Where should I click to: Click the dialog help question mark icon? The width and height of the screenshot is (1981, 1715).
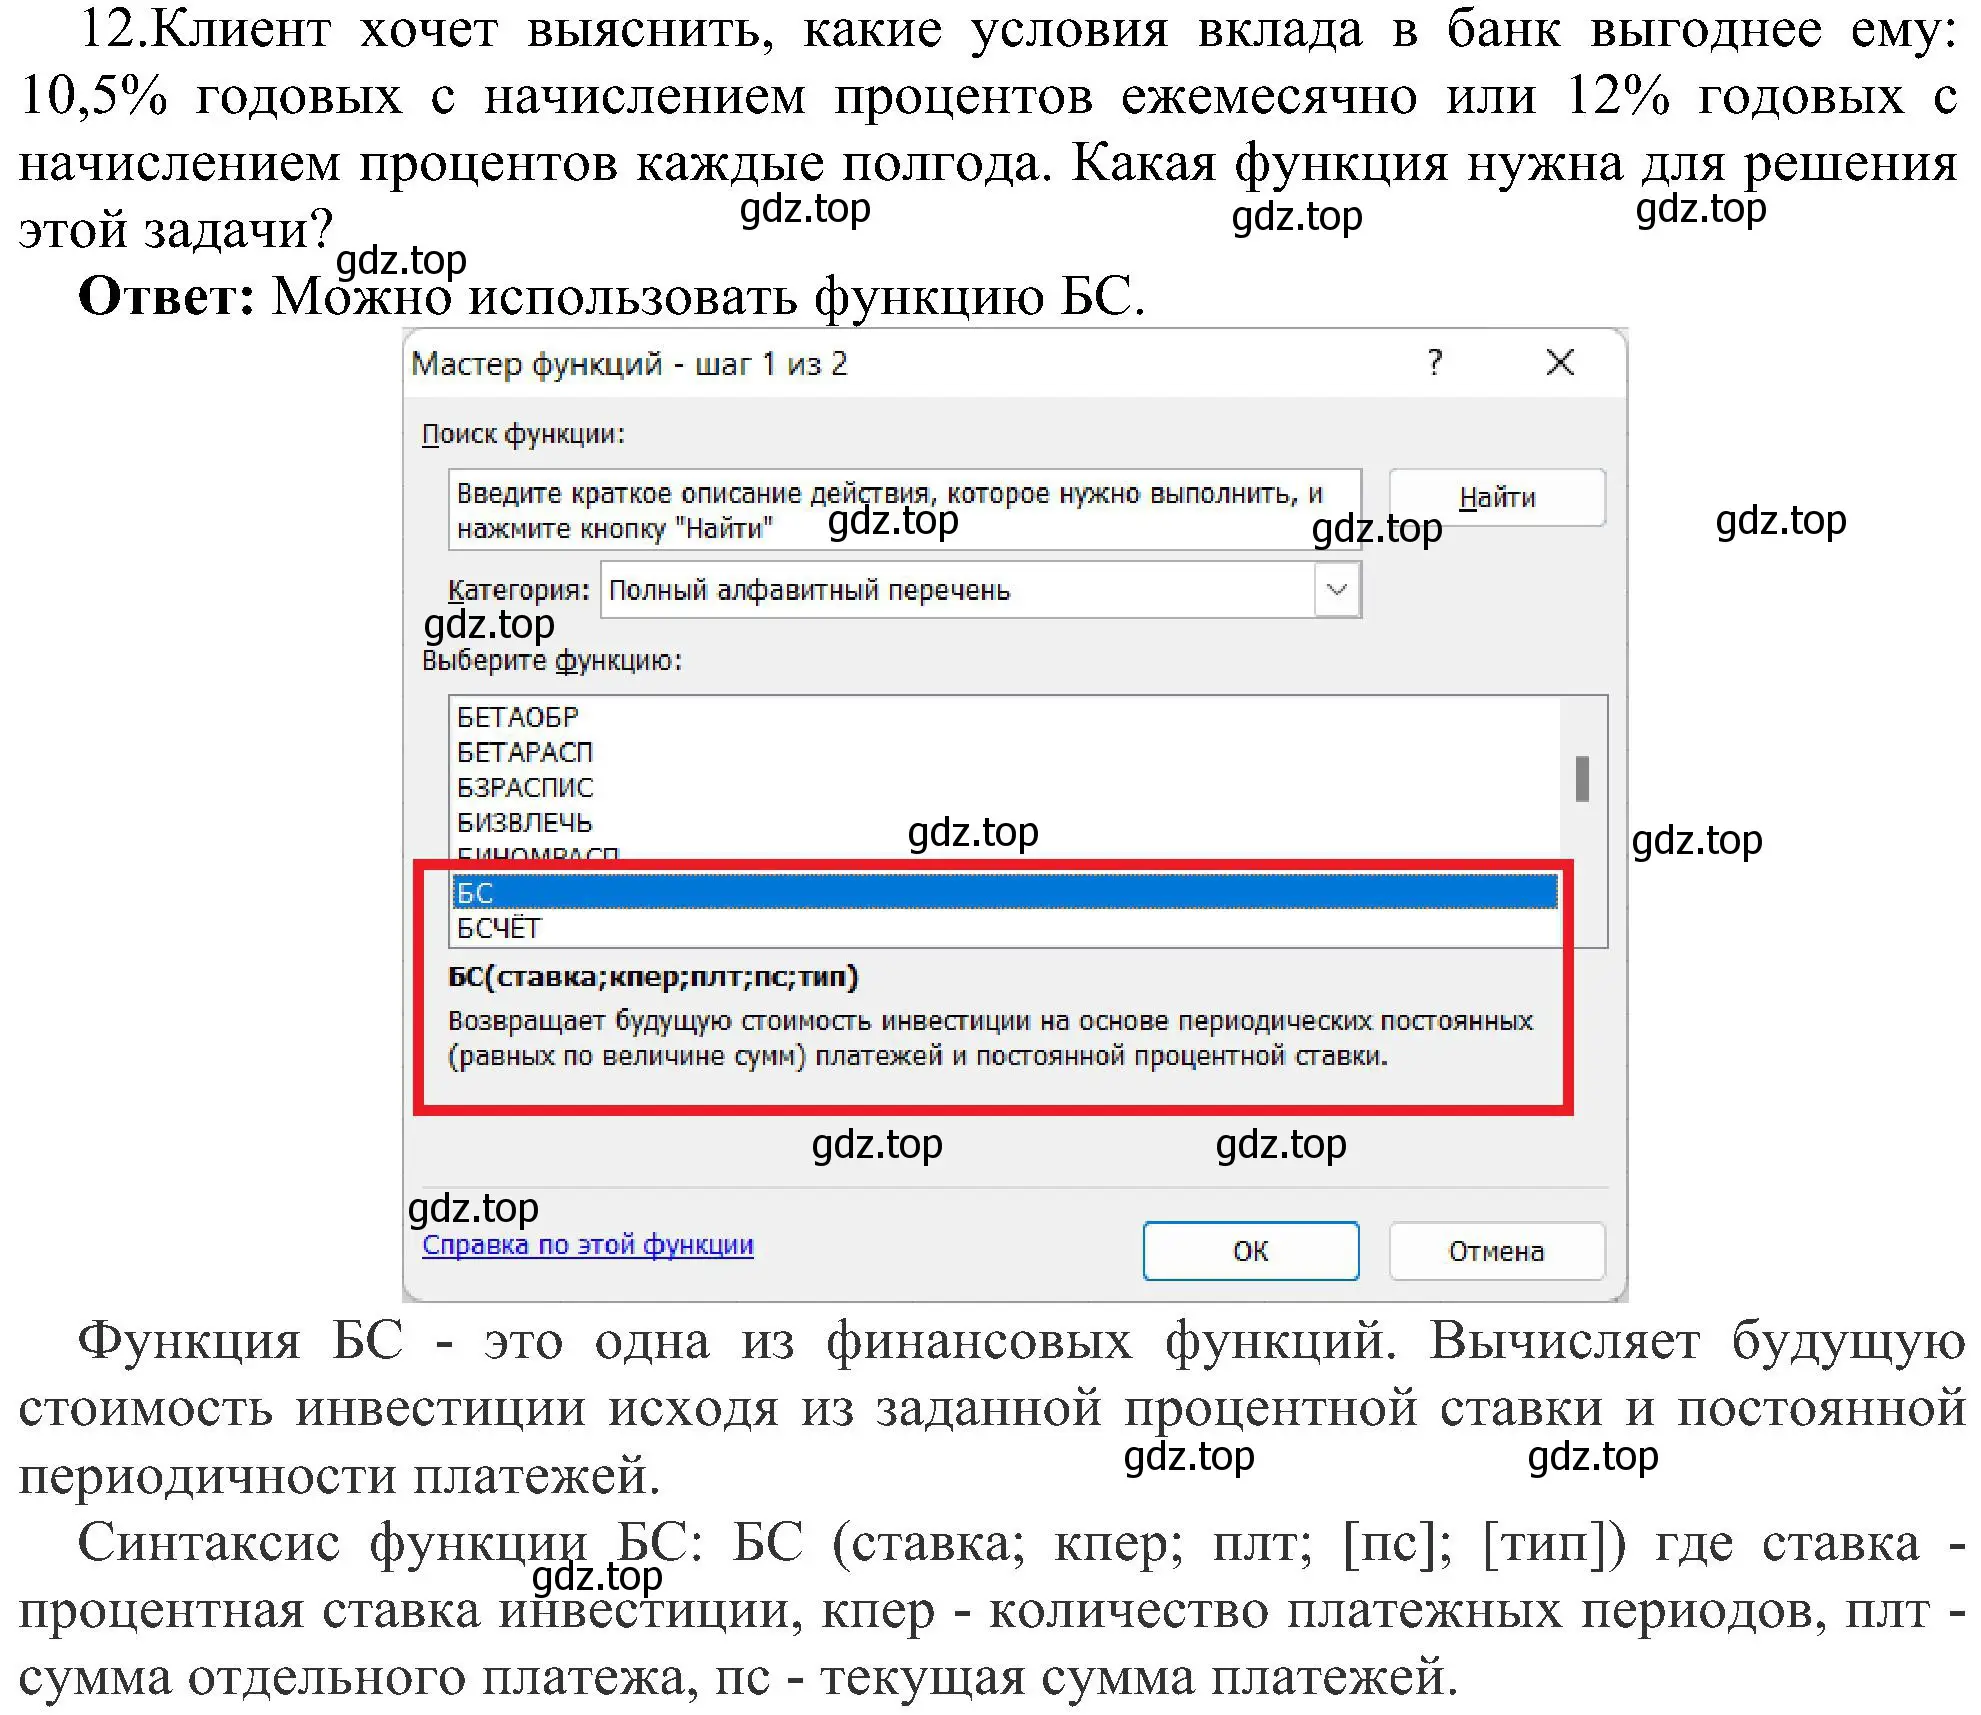(1435, 361)
